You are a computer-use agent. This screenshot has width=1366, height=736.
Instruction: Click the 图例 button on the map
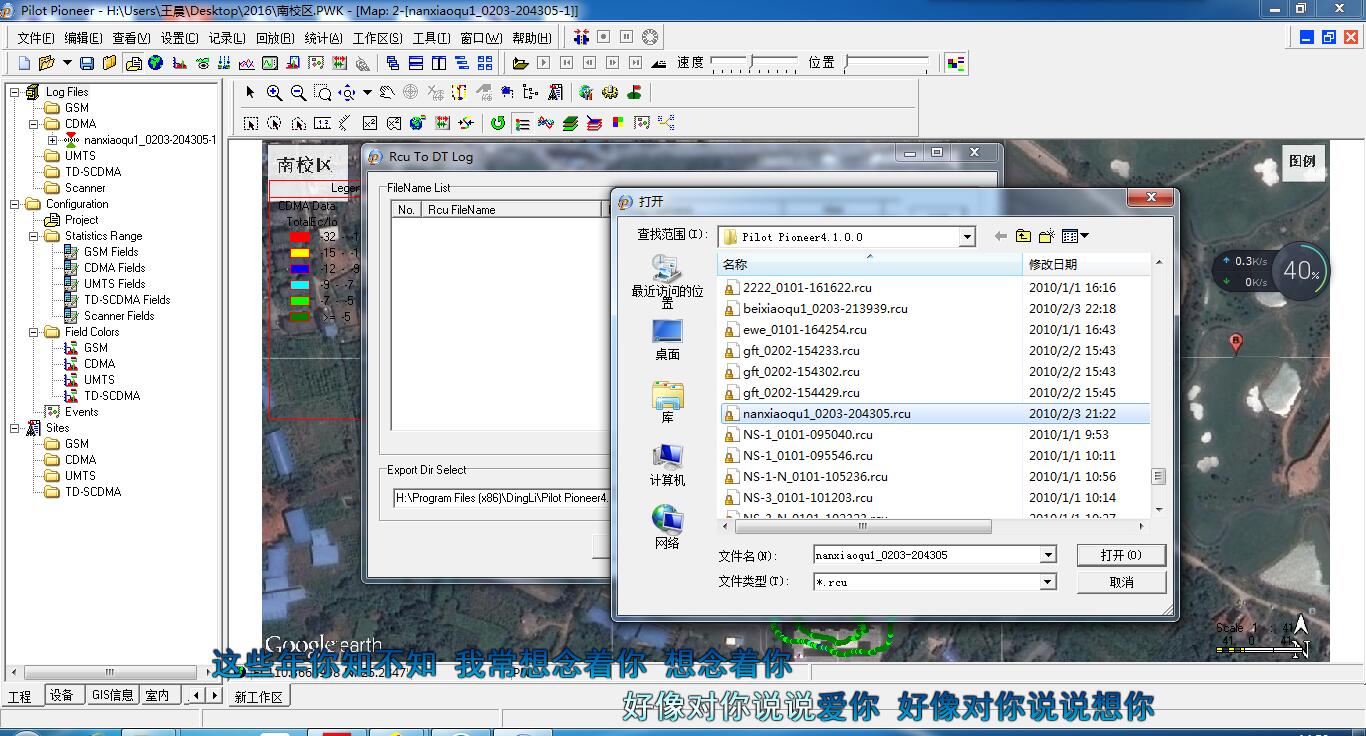pyautogui.click(x=1302, y=161)
